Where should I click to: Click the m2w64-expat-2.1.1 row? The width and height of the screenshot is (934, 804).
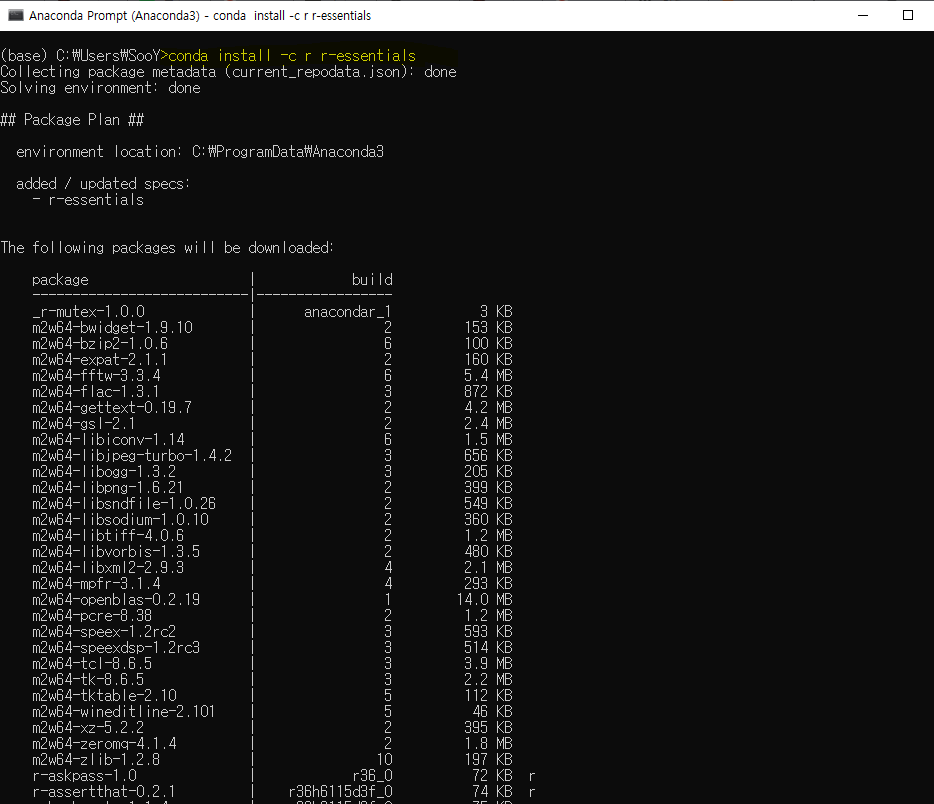click(x=272, y=360)
